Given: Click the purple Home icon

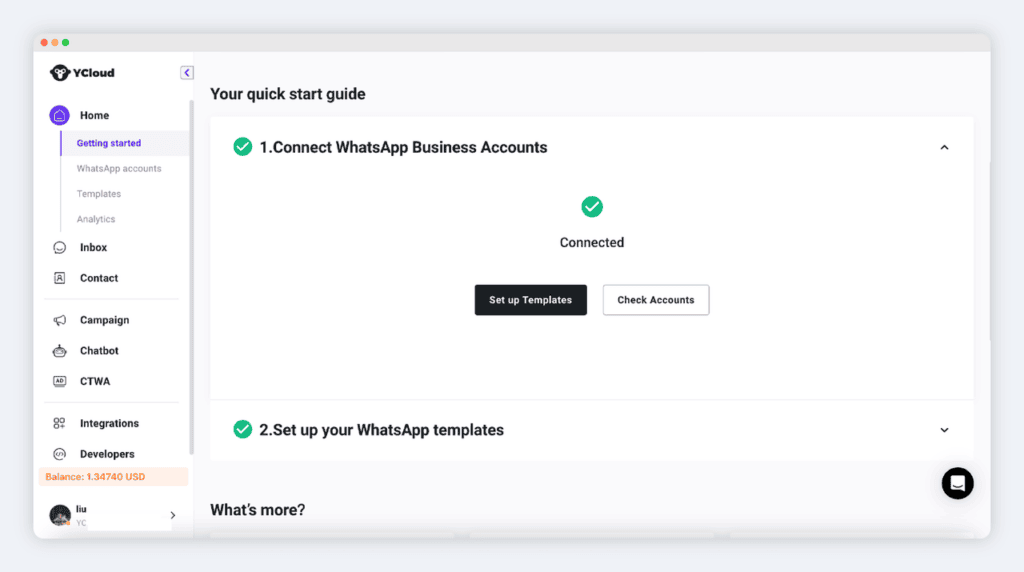Looking at the screenshot, I should [59, 116].
